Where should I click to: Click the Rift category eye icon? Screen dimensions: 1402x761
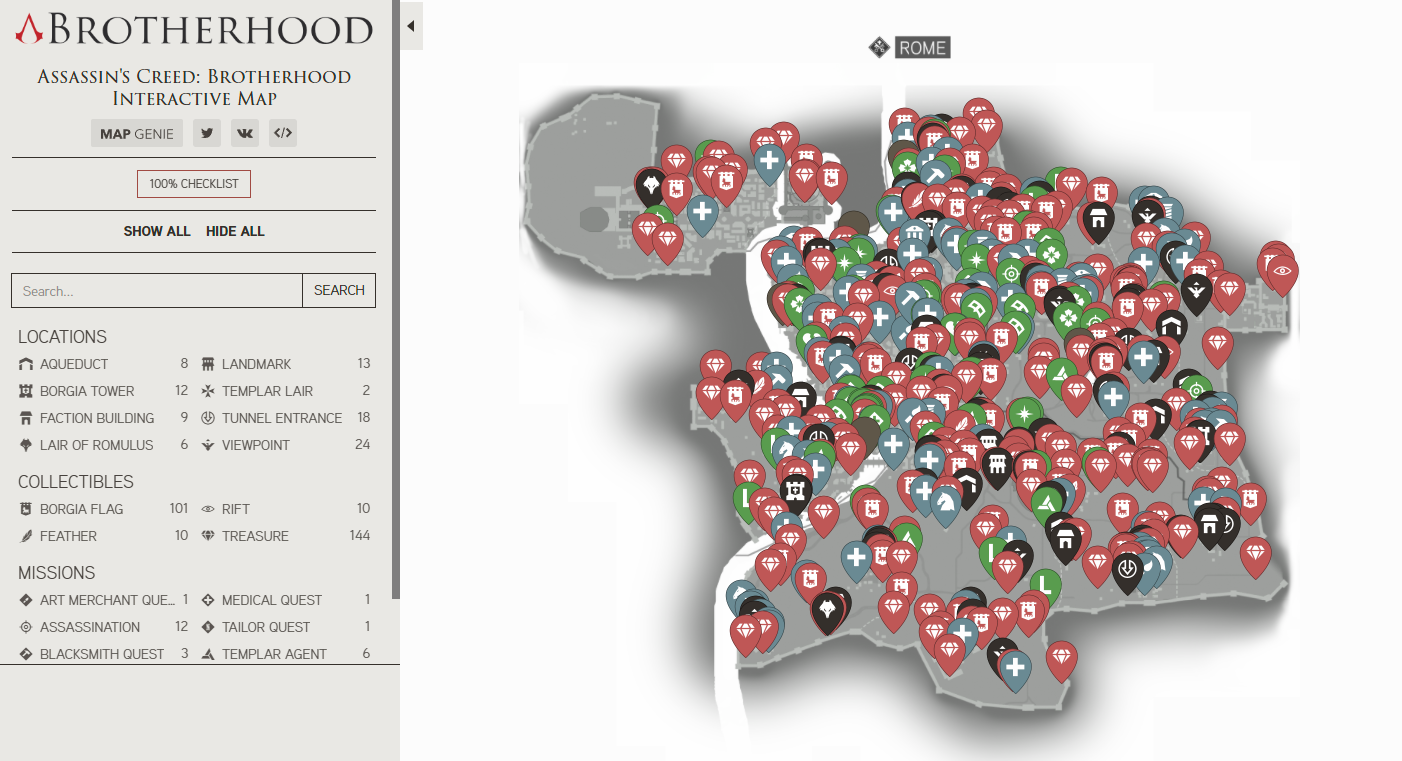coord(208,509)
